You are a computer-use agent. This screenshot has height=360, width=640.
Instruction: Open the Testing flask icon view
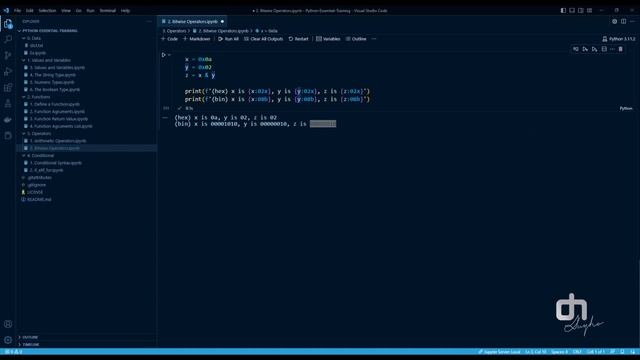(8, 104)
